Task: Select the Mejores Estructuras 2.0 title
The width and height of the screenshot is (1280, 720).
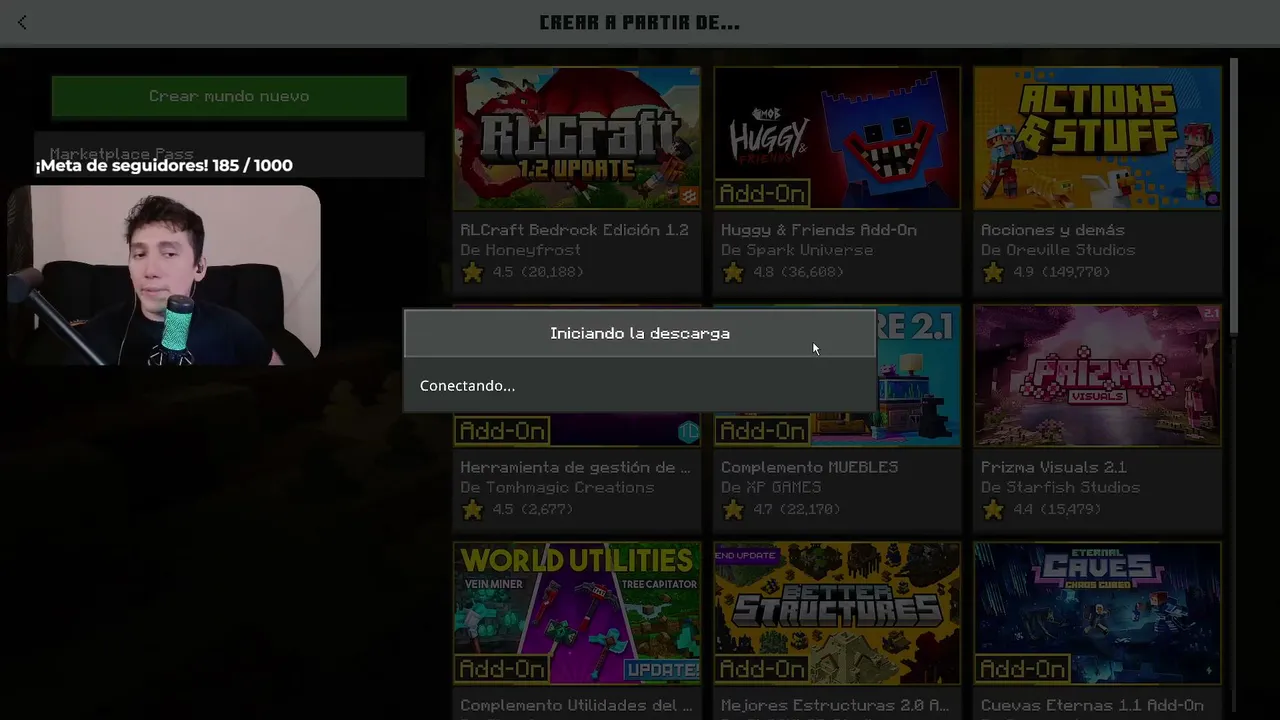Action: pos(835,706)
